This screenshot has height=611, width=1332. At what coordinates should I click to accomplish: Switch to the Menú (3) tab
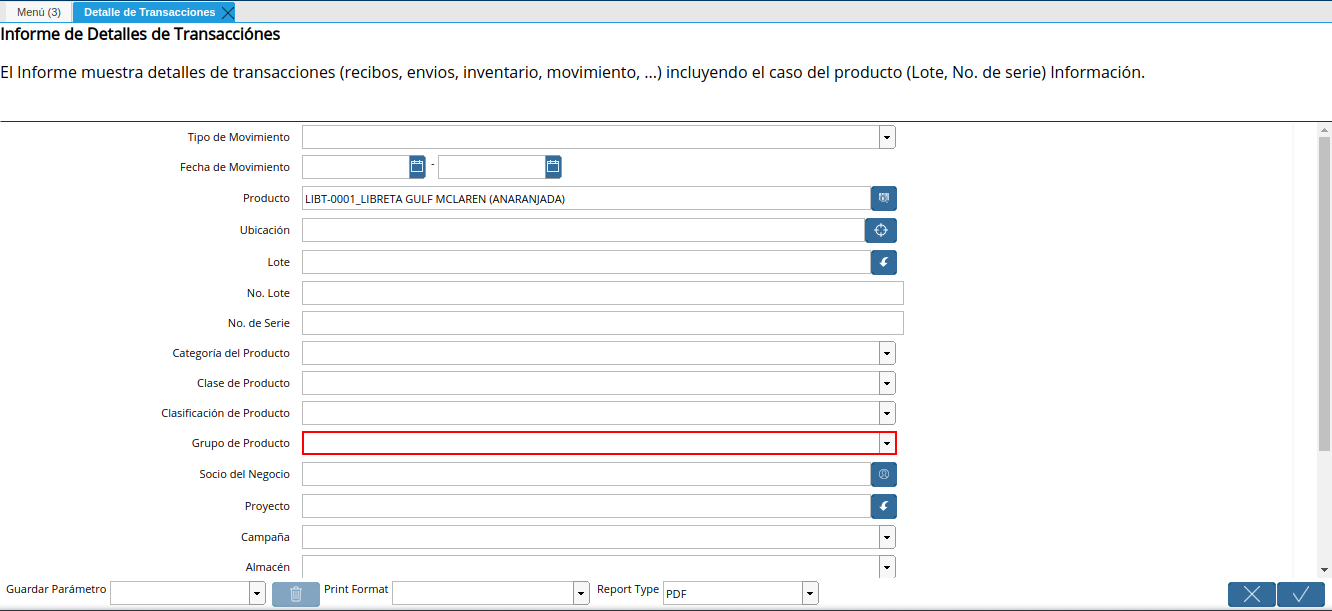[x=39, y=12]
